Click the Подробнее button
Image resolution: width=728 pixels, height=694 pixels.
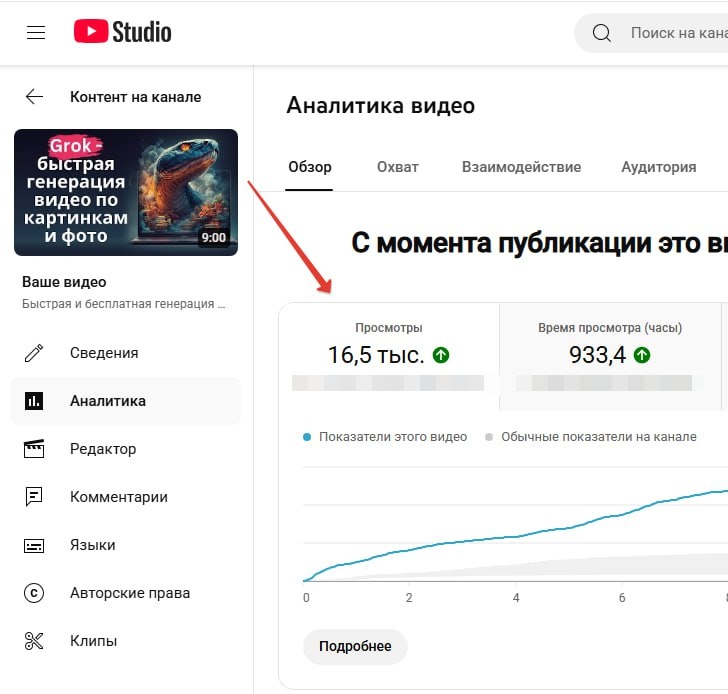[355, 647]
